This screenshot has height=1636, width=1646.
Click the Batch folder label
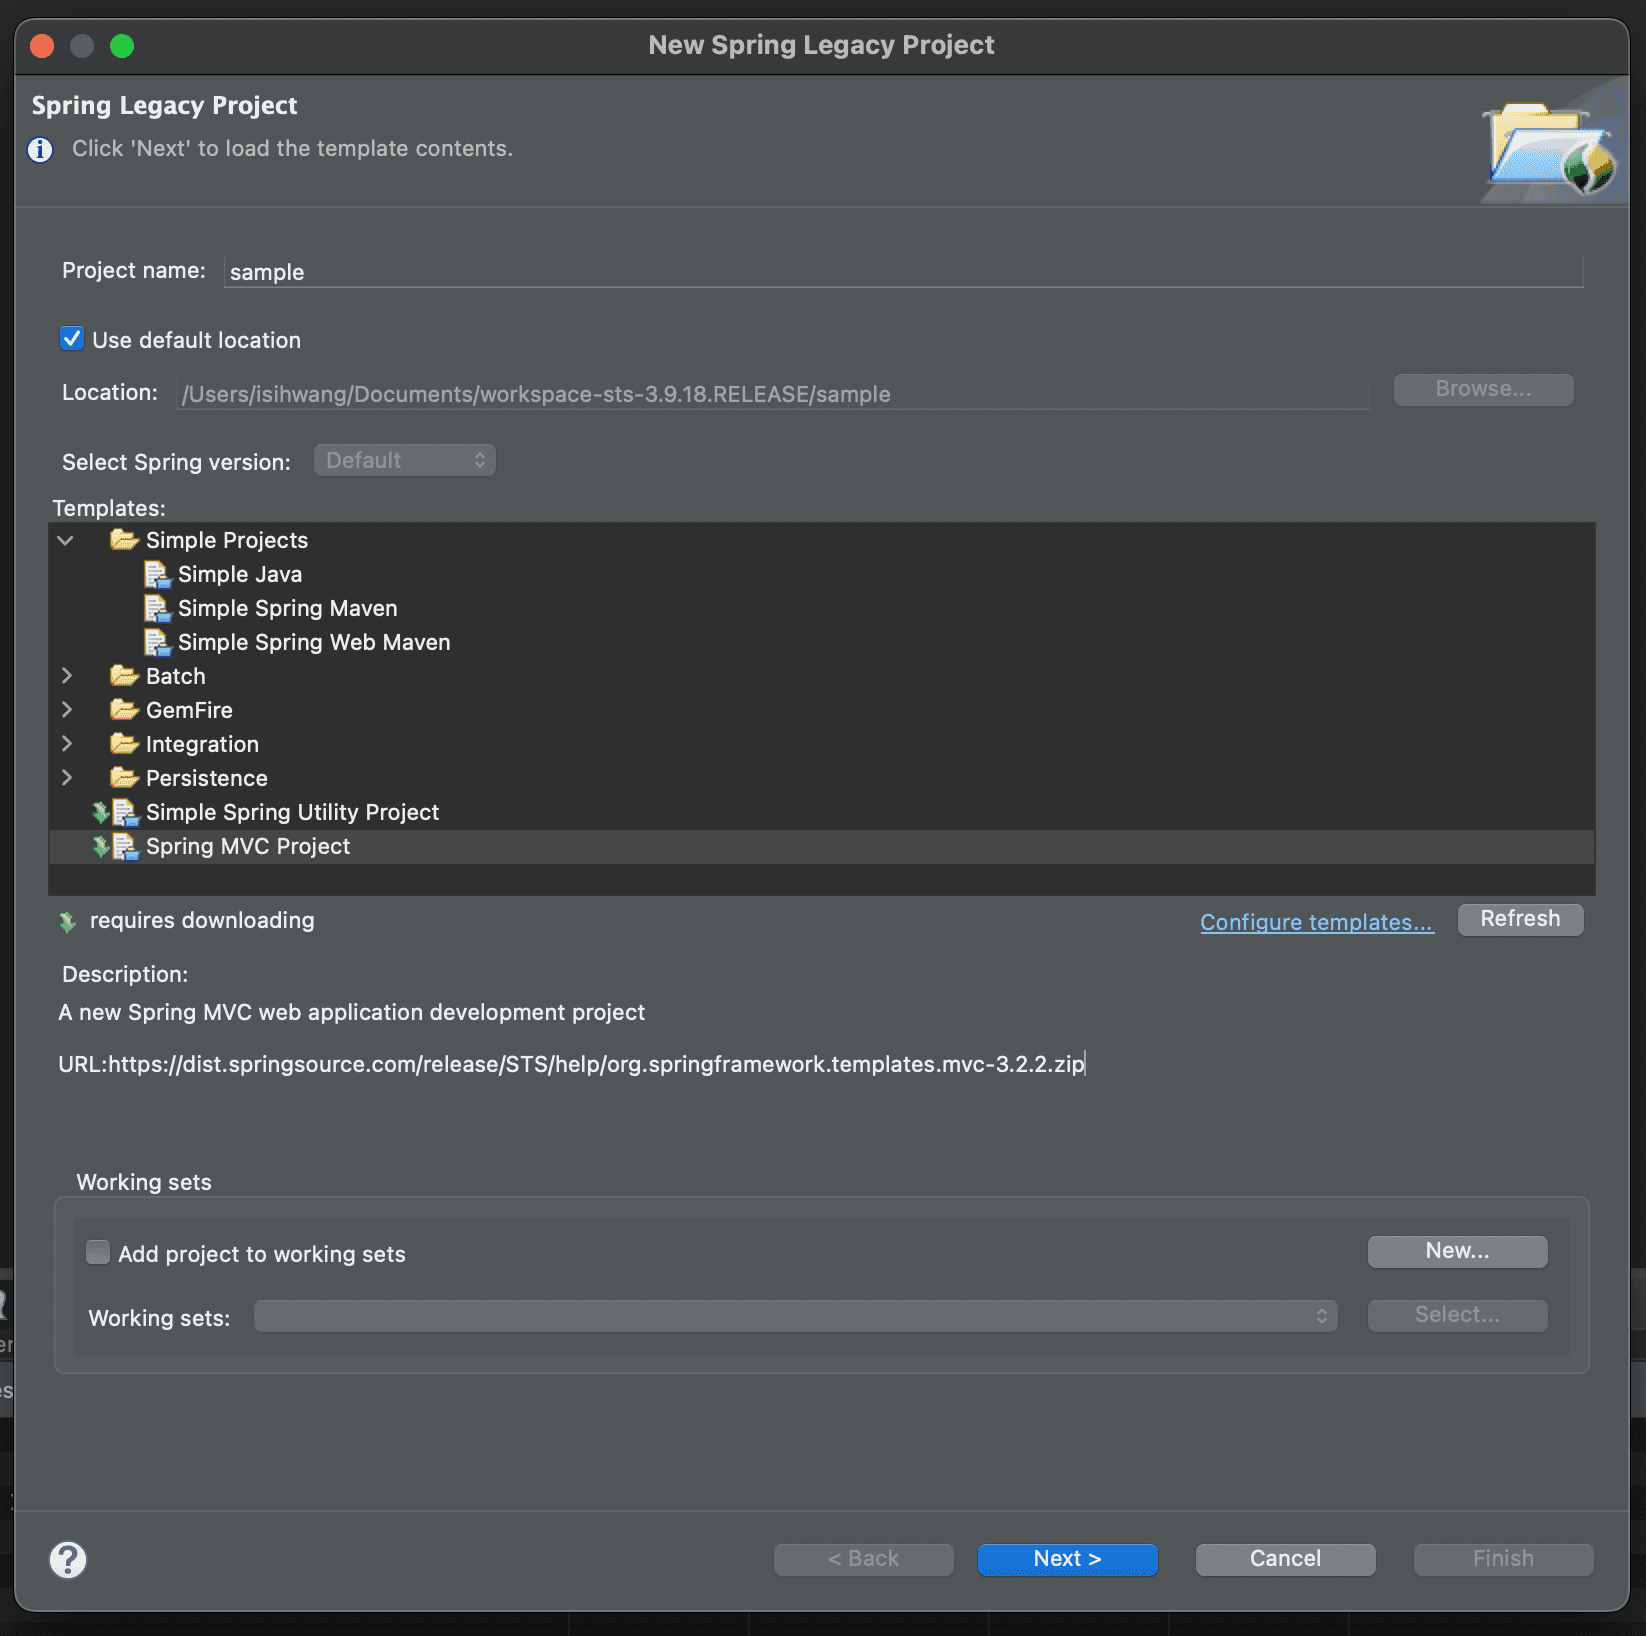click(176, 676)
